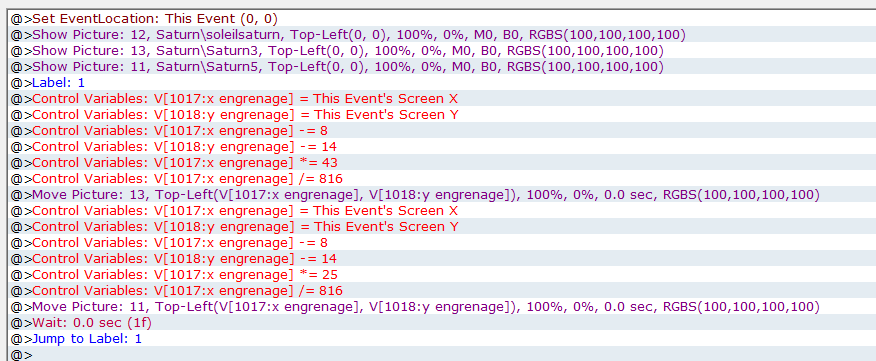Select the x engrenage *= 25 line
Viewport: 876px width, 361px height.
(x=441, y=274)
